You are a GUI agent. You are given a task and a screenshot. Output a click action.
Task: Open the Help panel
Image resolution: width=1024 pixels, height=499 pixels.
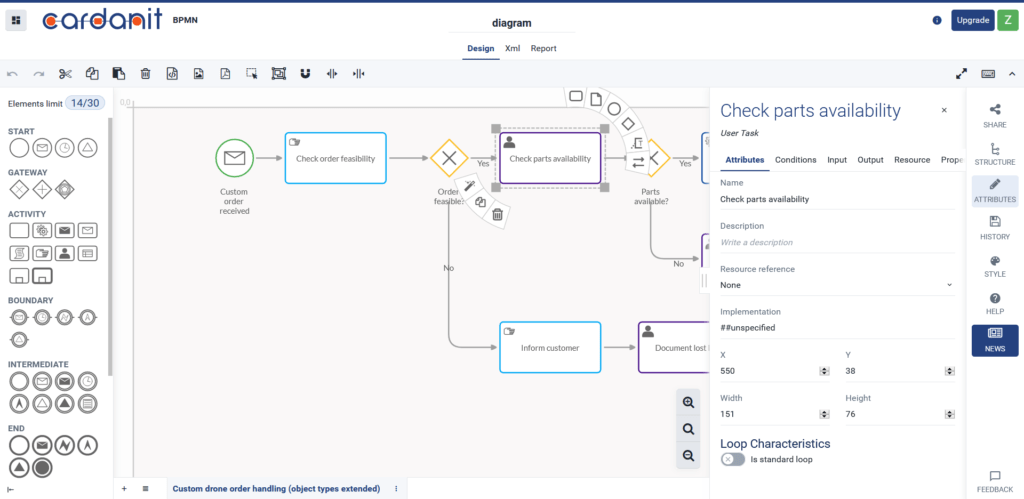click(995, 303)
